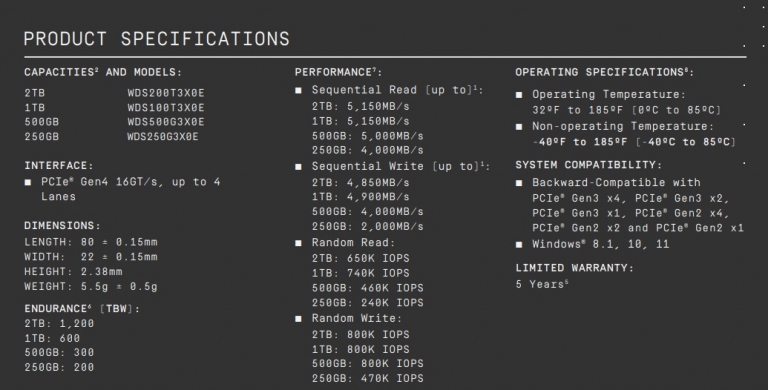This screenshot has width=768, height=390.
Task: Click model number WDS200T3X0E
Action: (x=166, y=93)
